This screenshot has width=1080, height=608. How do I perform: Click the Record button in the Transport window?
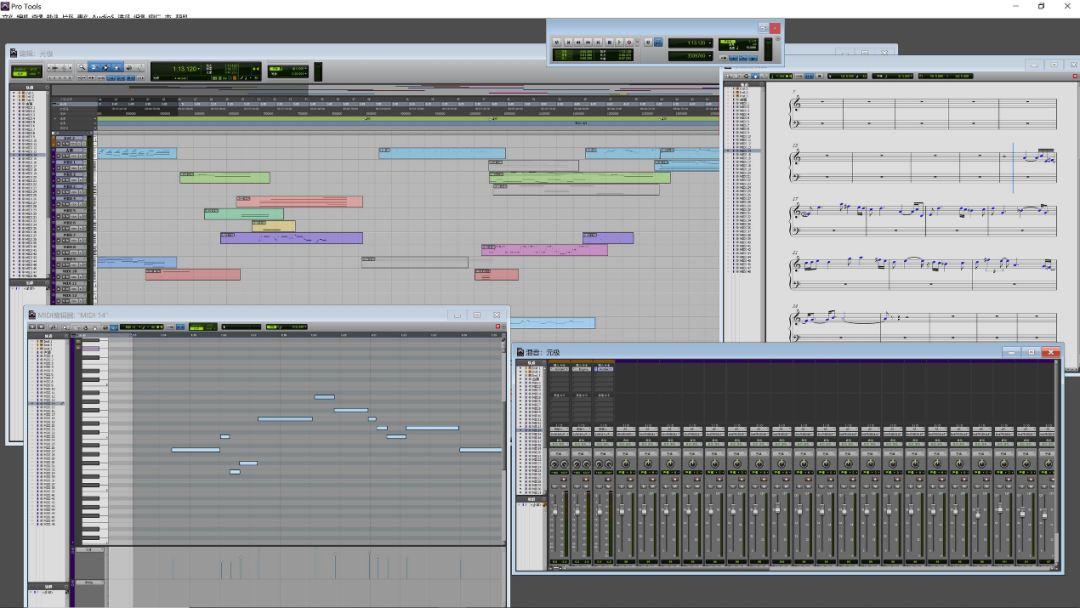coord(629,42)
